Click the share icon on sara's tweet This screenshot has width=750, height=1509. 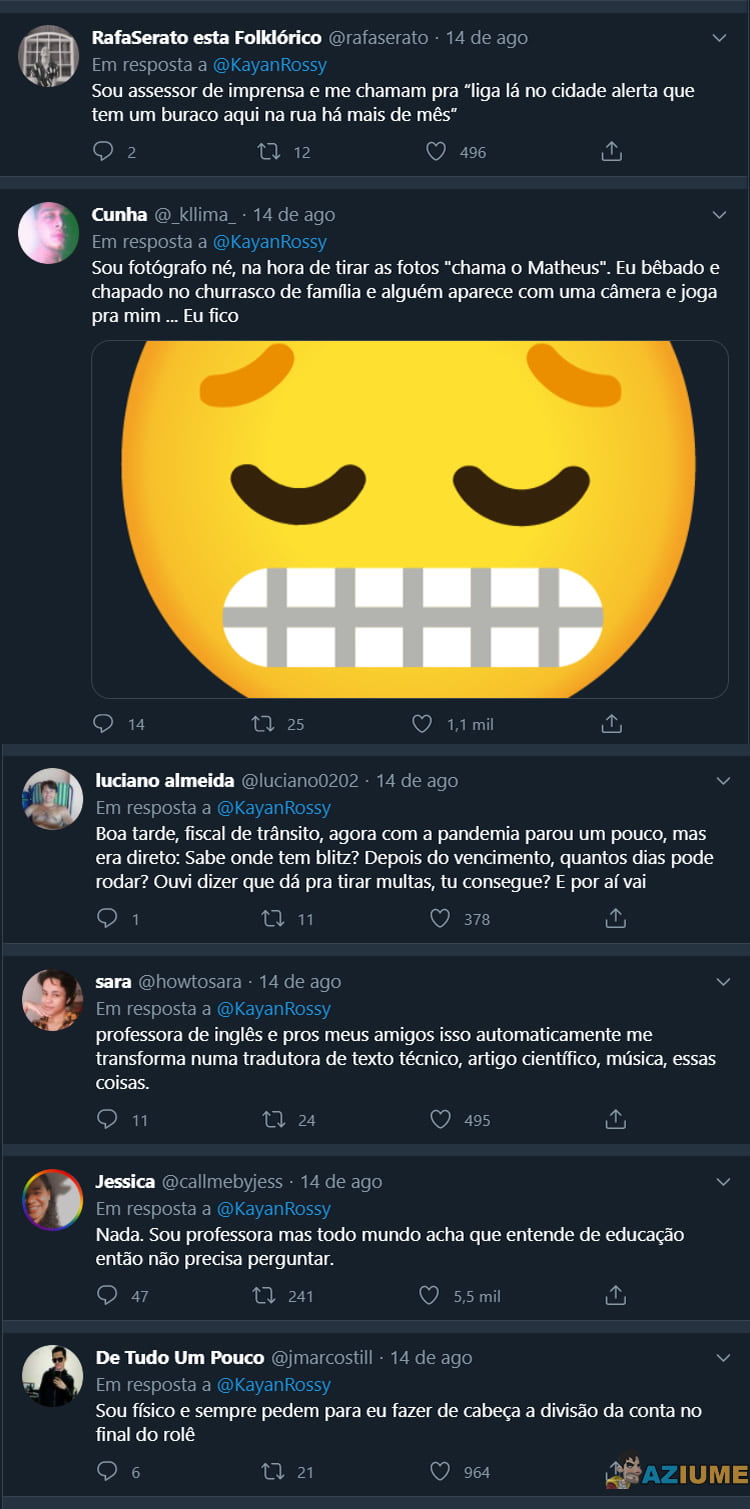(614, 1119)
